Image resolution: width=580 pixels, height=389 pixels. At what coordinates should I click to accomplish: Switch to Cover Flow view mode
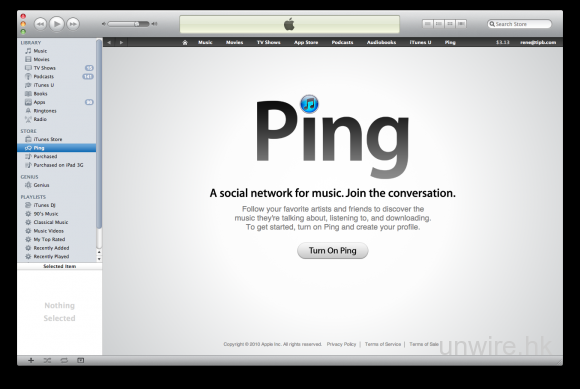click(x=461, y=24)
